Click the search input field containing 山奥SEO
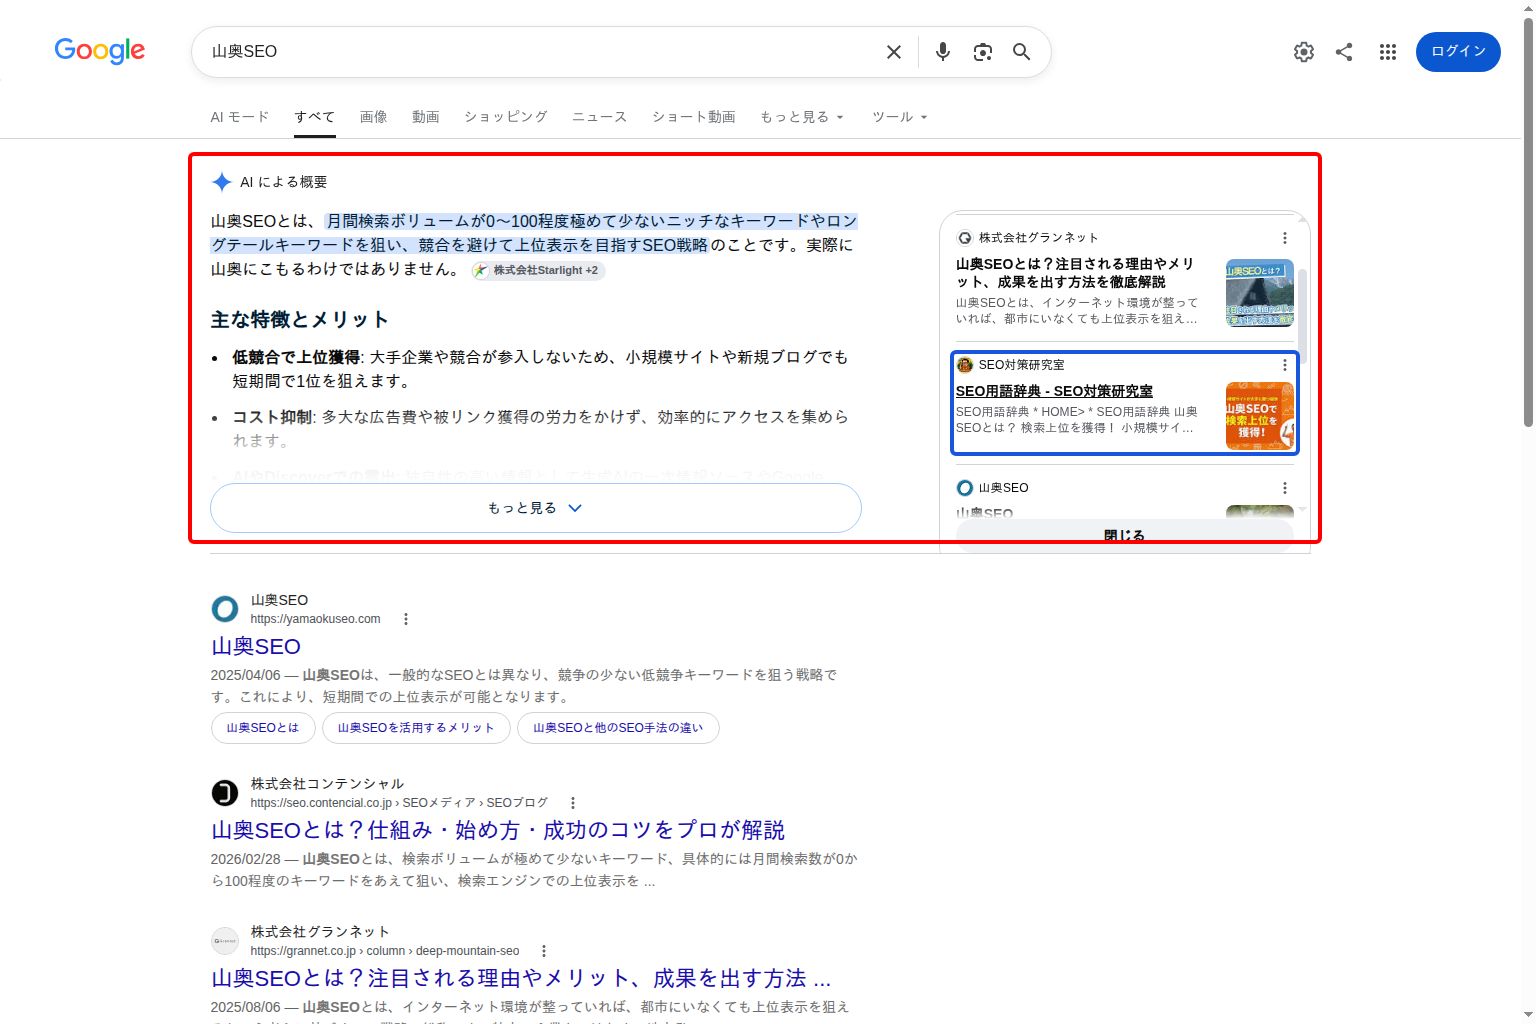 [540, 52]
